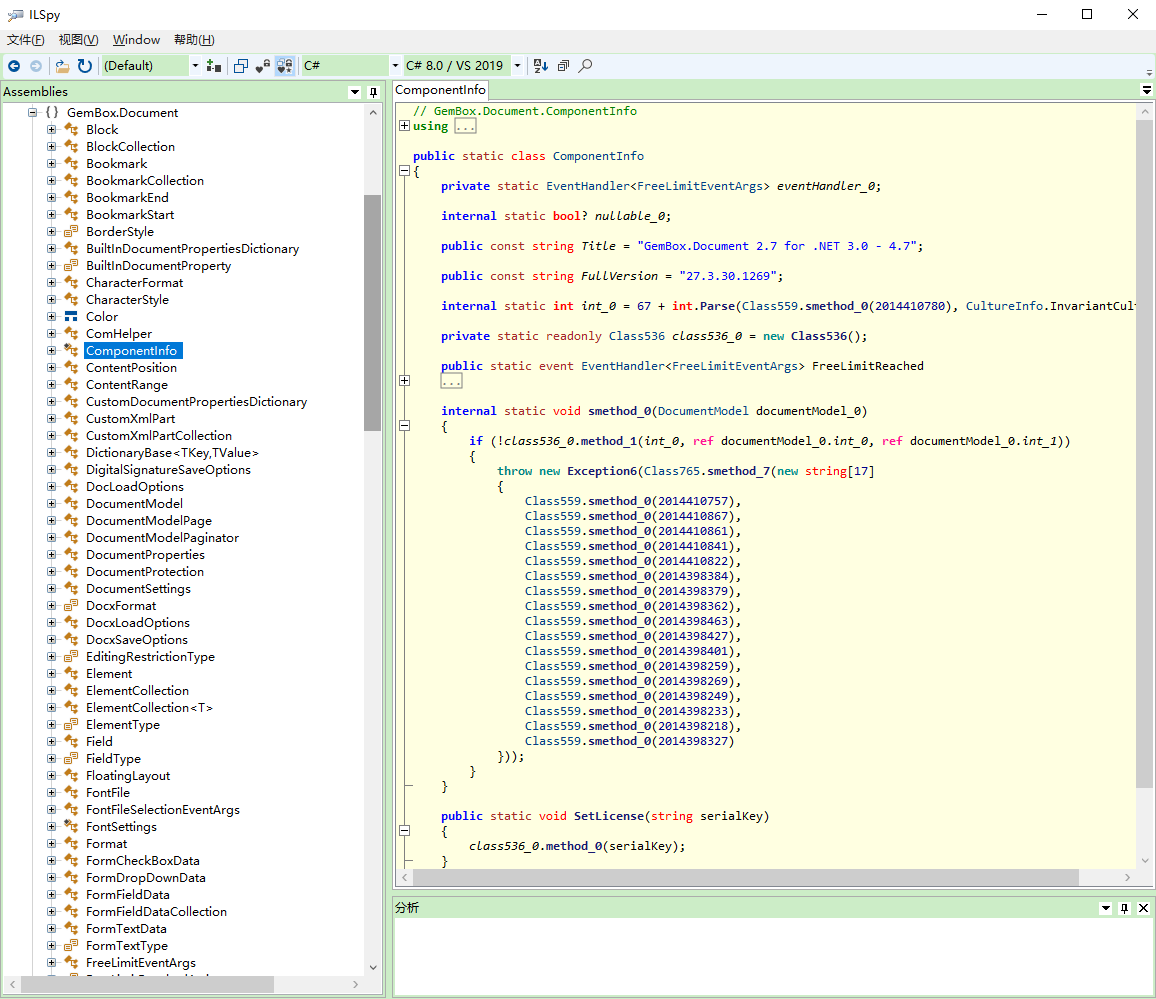The width and height of the screenshot is (1156, 999).
Task: Click string literal "27.3.30.1269"
Action: [x=728, y=276]
